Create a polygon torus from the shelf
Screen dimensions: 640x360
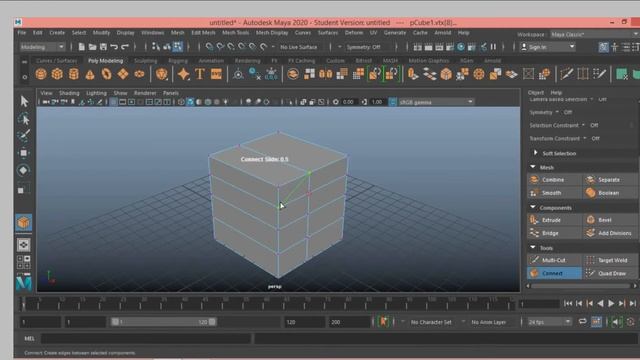click(x=106, y=74)
